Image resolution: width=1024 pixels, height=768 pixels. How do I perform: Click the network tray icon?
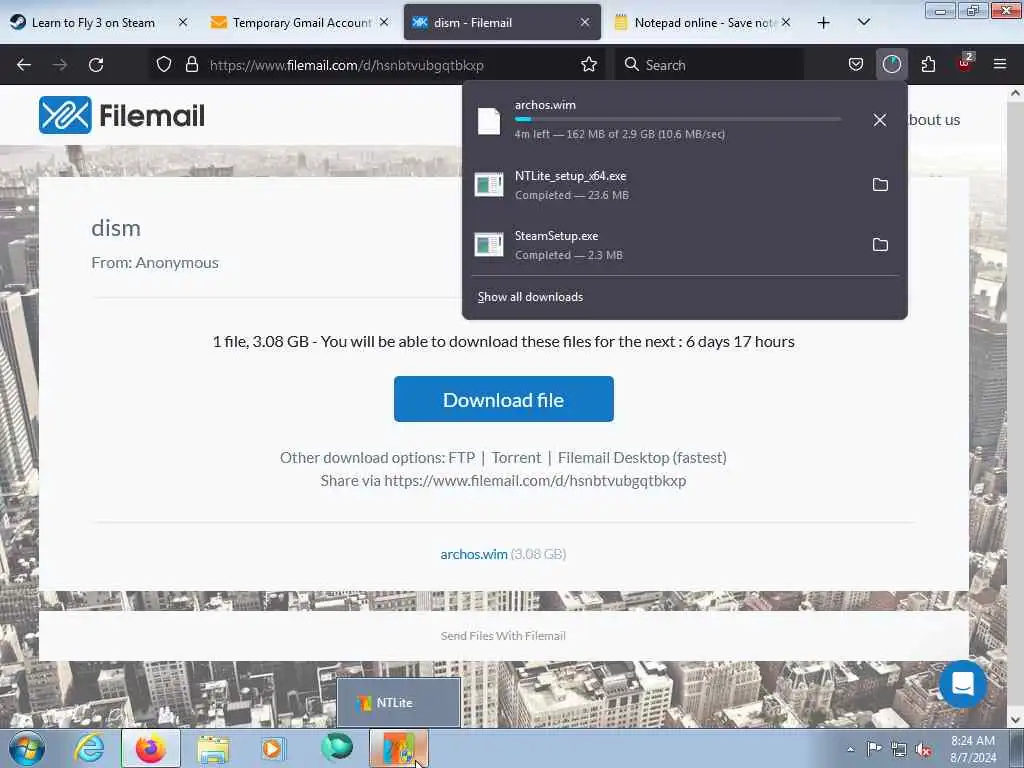[x=899, y=750]
